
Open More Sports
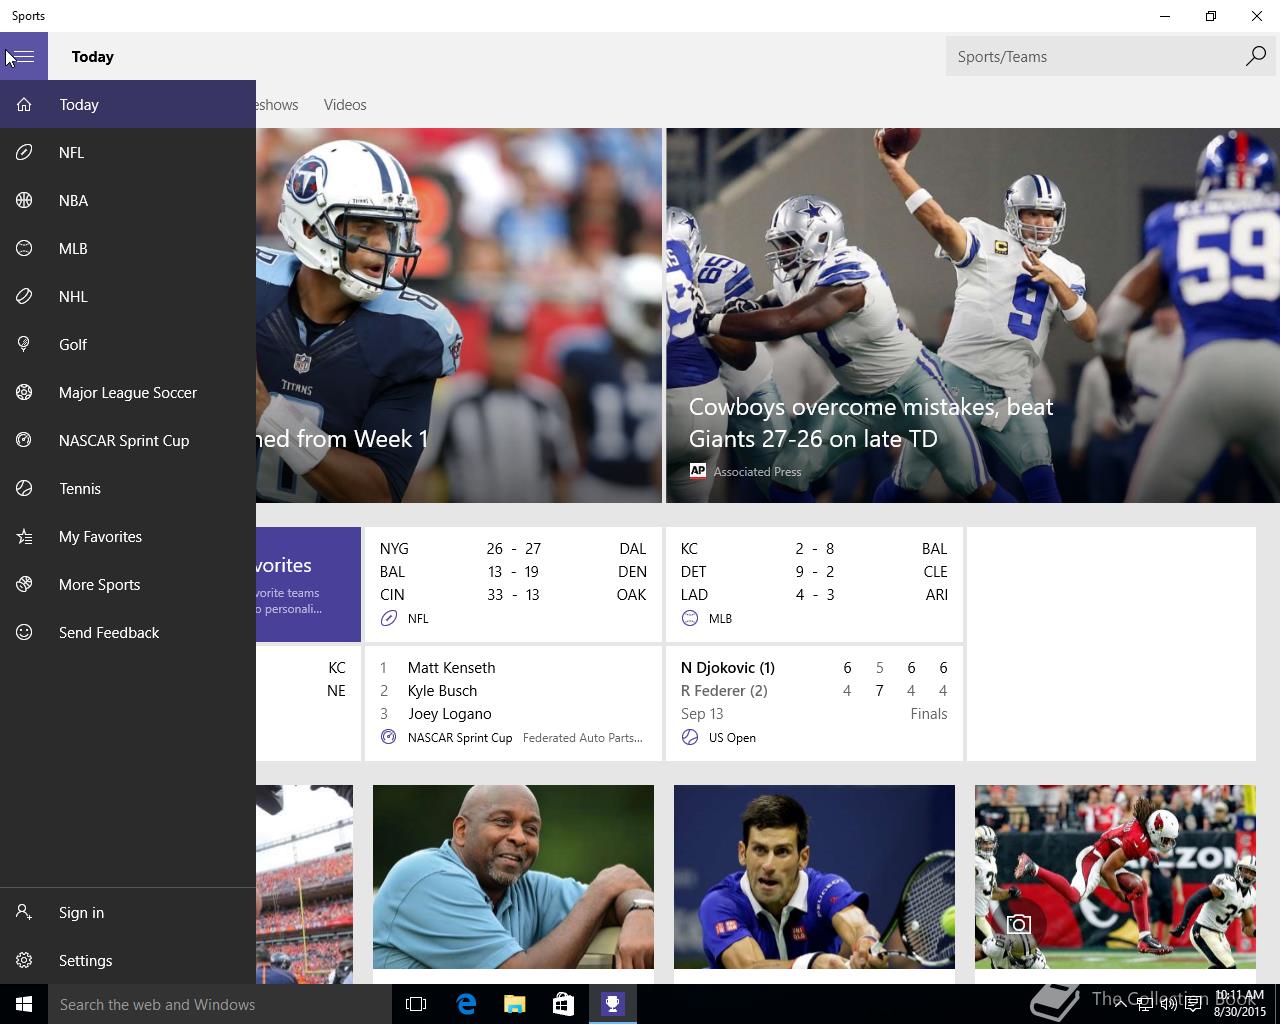pyautogui.click(x=128, y=584)
